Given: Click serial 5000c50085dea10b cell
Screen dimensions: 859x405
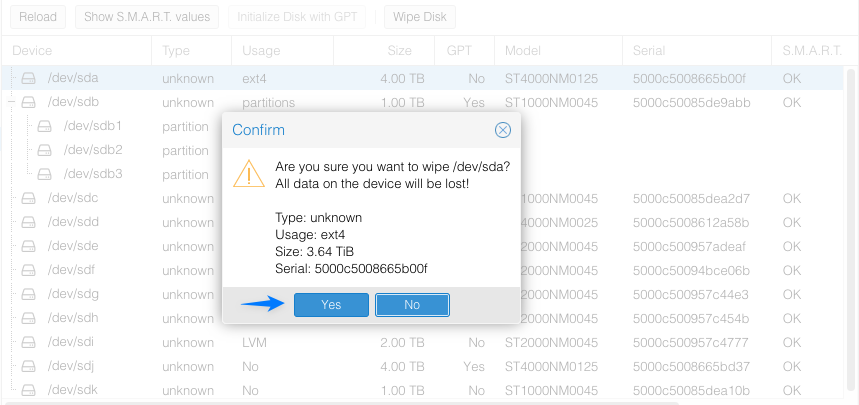Looking at the screenshot, I should click(x=691, y=390).
